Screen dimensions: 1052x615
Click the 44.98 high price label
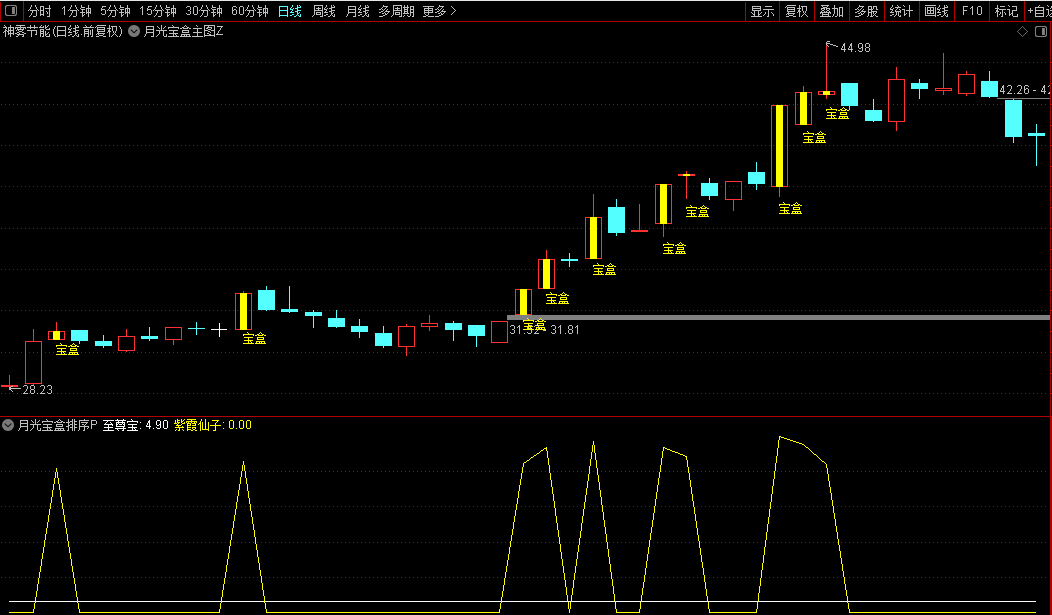(855, 48)
